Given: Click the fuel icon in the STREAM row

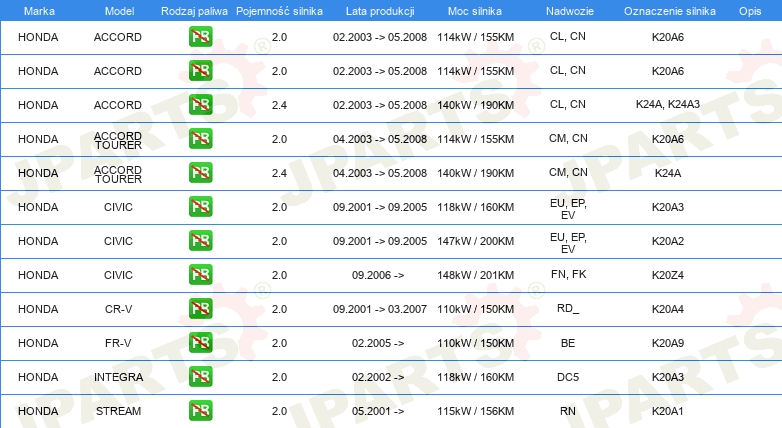Looking at the screenshot, I should coord(200,411).
